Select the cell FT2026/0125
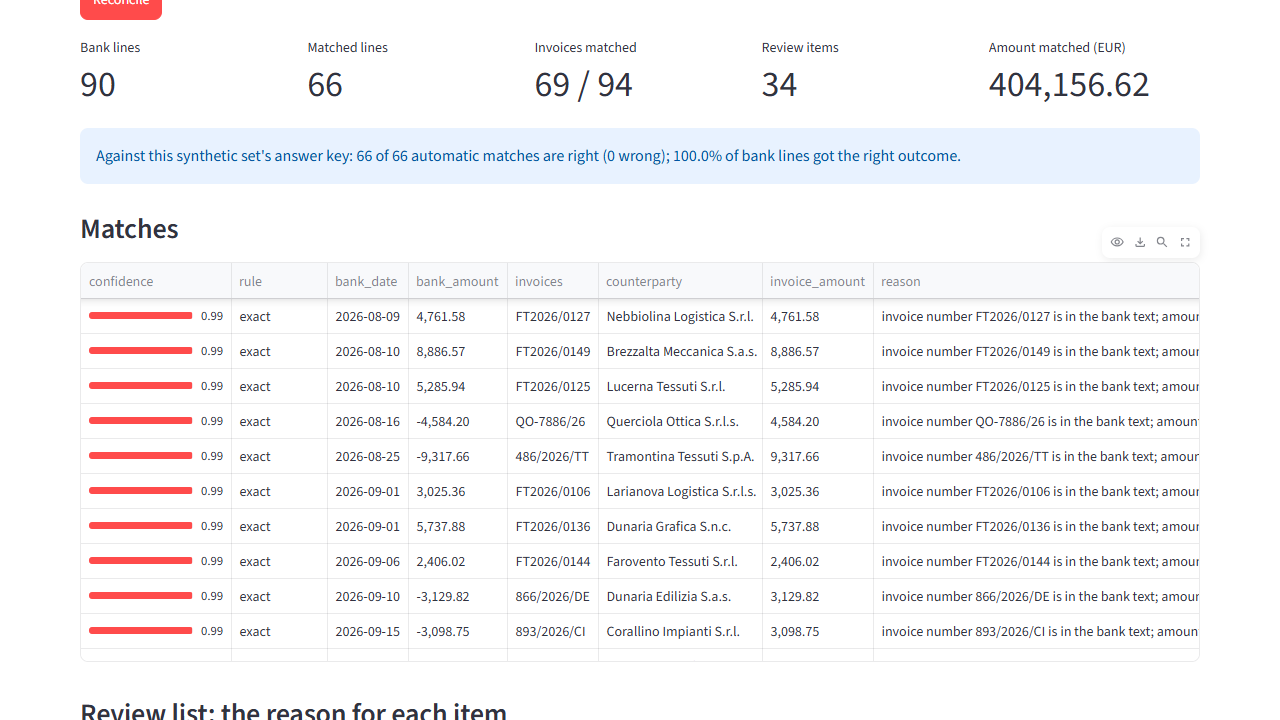 pyautogui.click(x=552, y=386)
